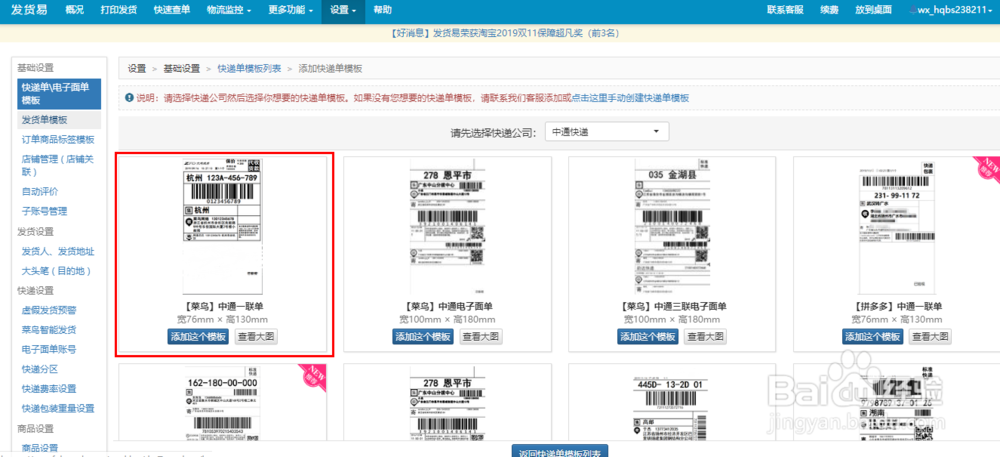Click the 【菜鸟】中通电子面单 template preview image
Image resolution: width=1000 pixels, height=457 pixels.
pos(448,228)
